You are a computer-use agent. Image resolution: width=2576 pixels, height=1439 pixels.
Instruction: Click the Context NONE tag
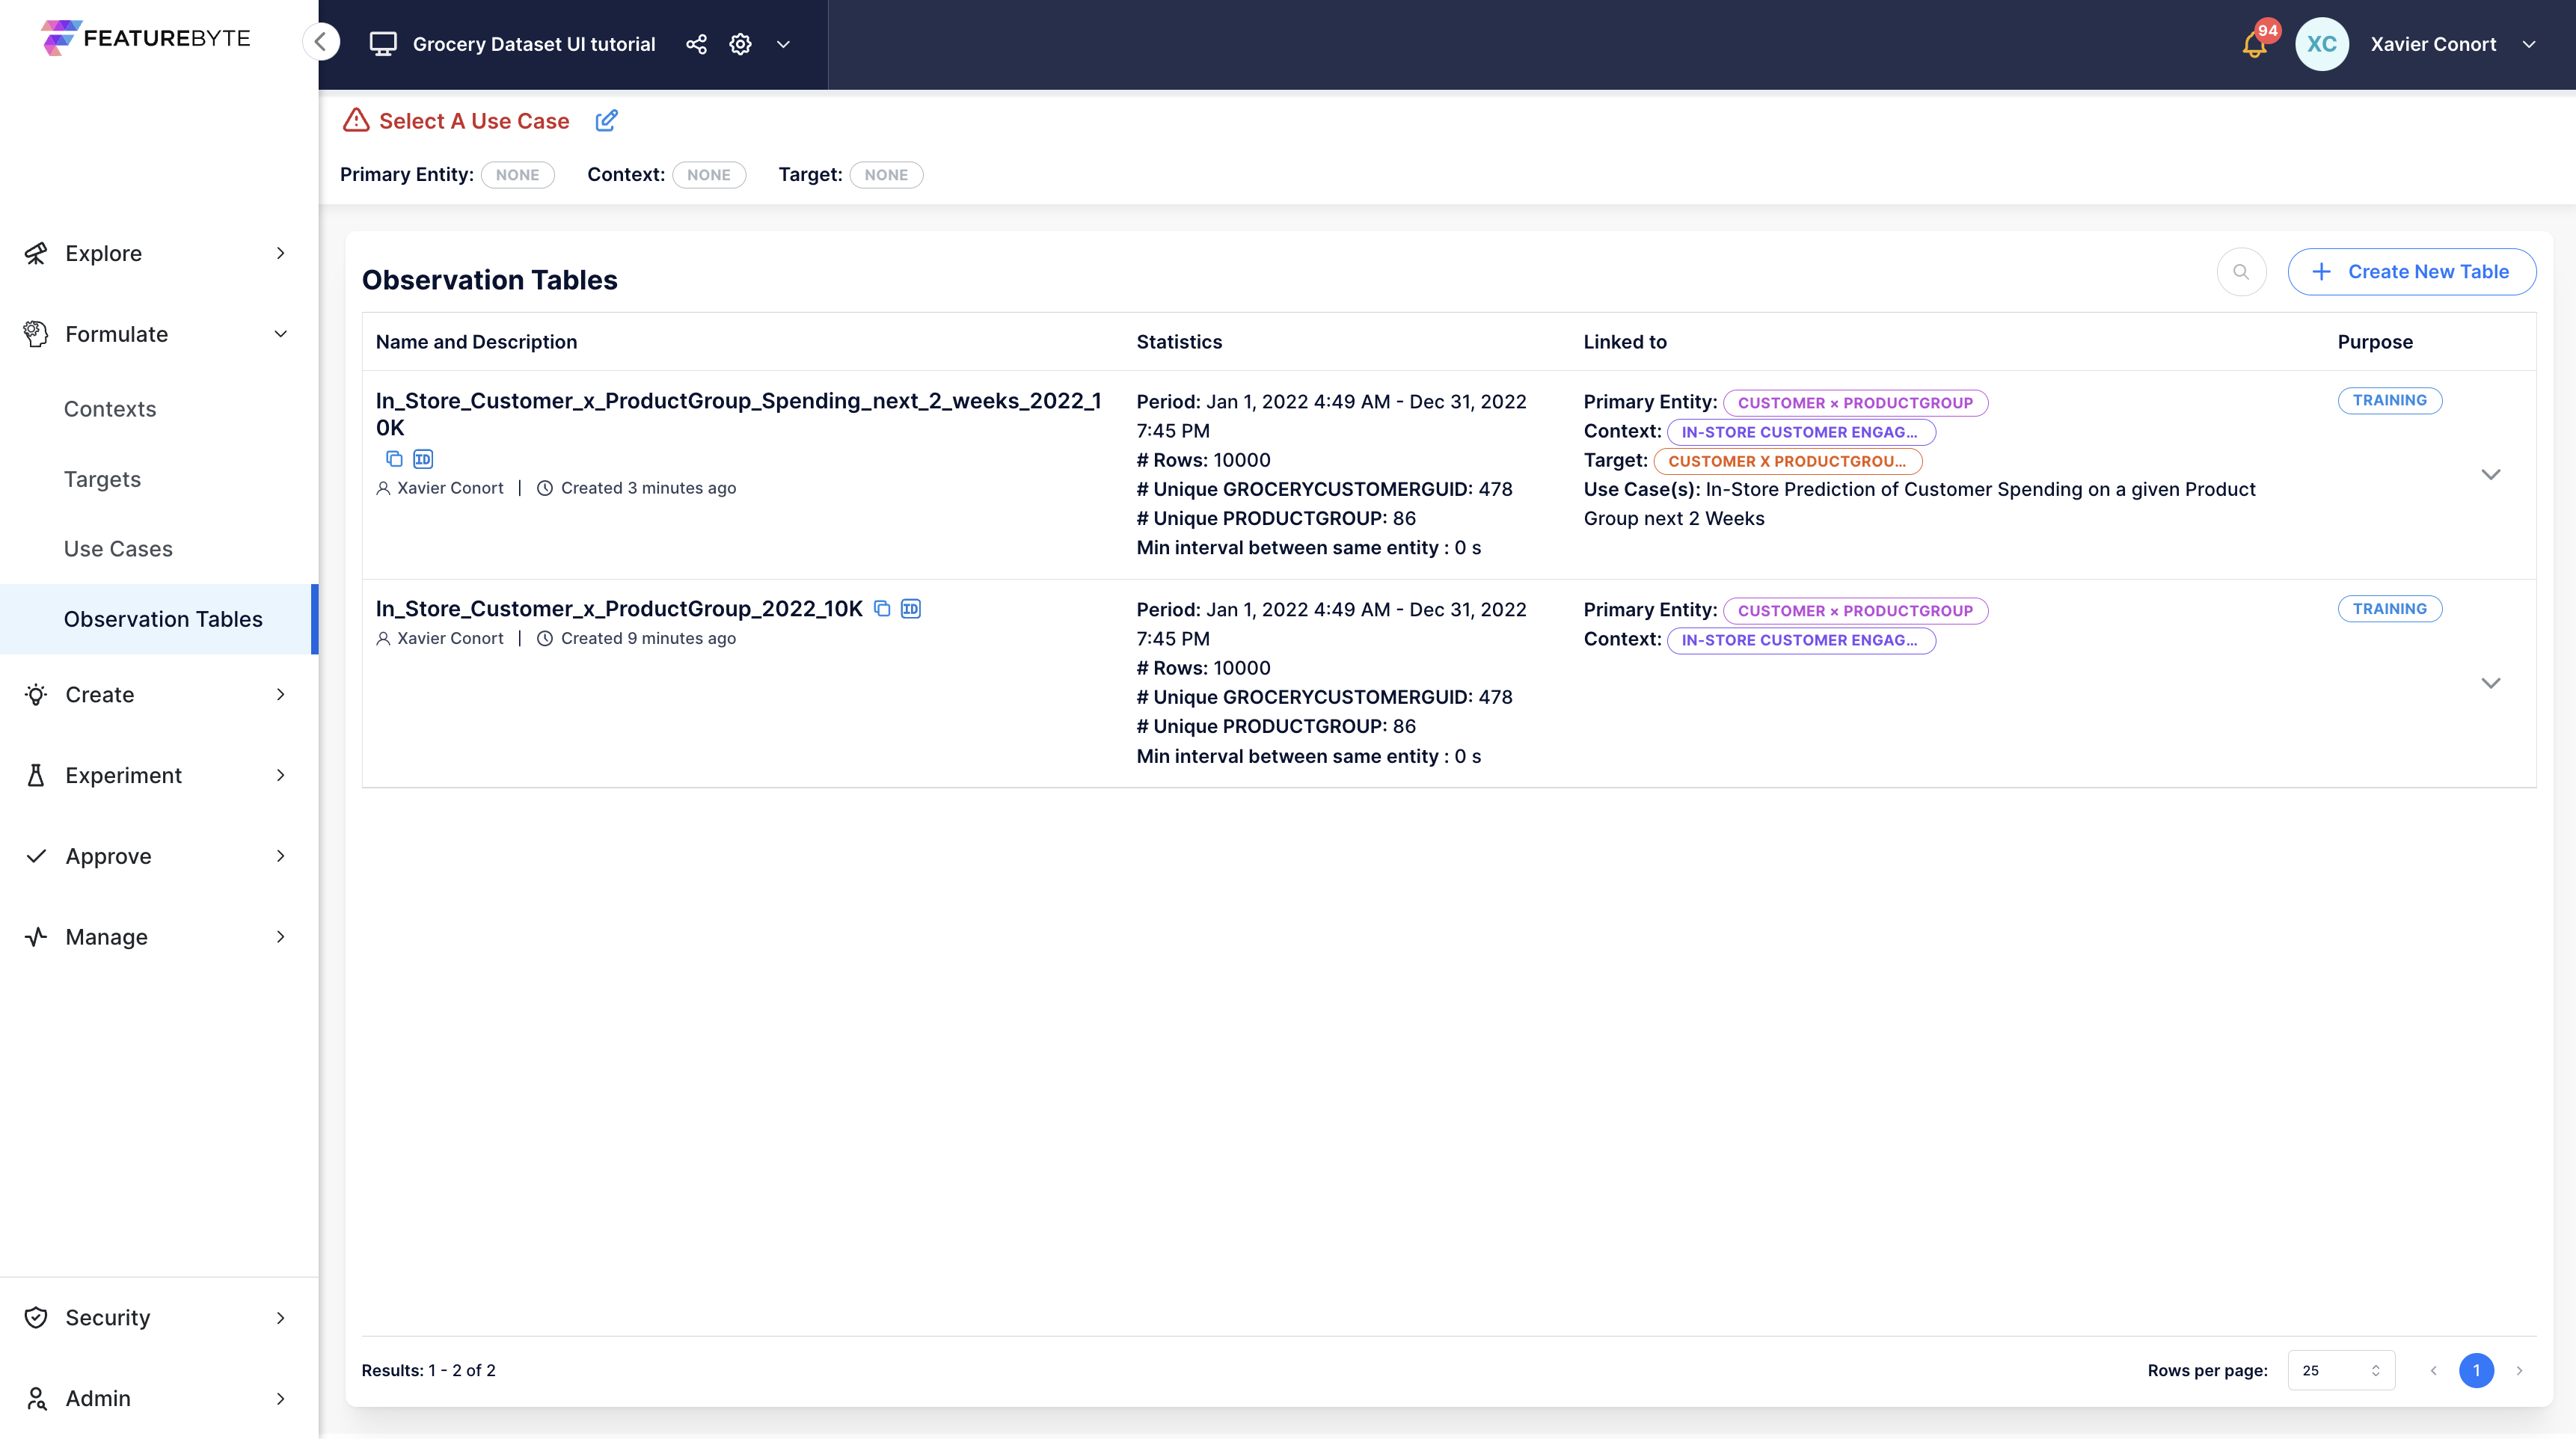[709, 175]
